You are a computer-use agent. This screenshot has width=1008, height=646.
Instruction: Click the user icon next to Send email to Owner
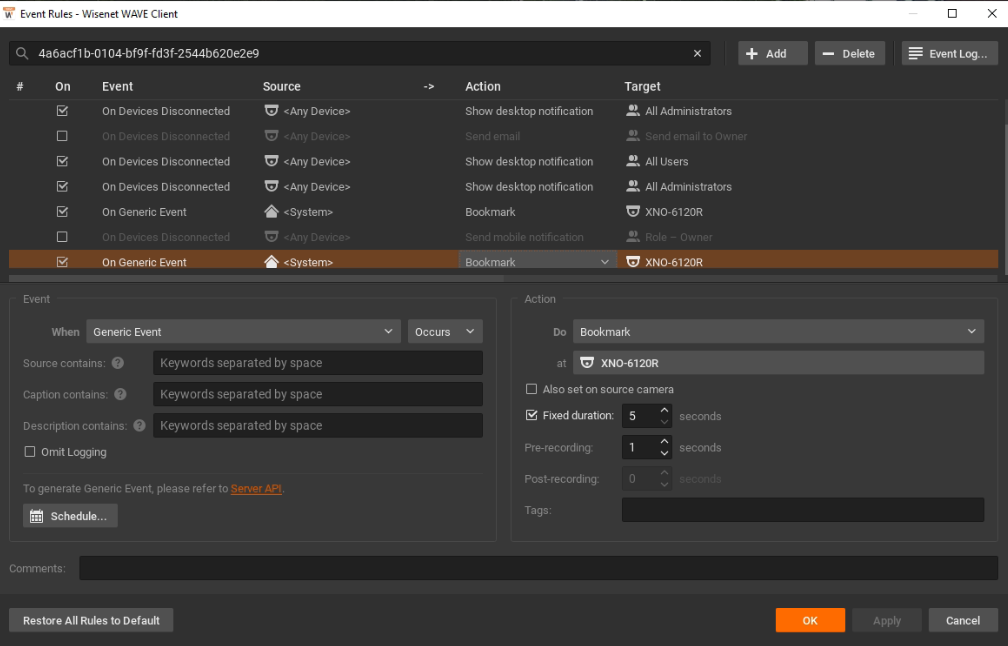pos(633,136)
